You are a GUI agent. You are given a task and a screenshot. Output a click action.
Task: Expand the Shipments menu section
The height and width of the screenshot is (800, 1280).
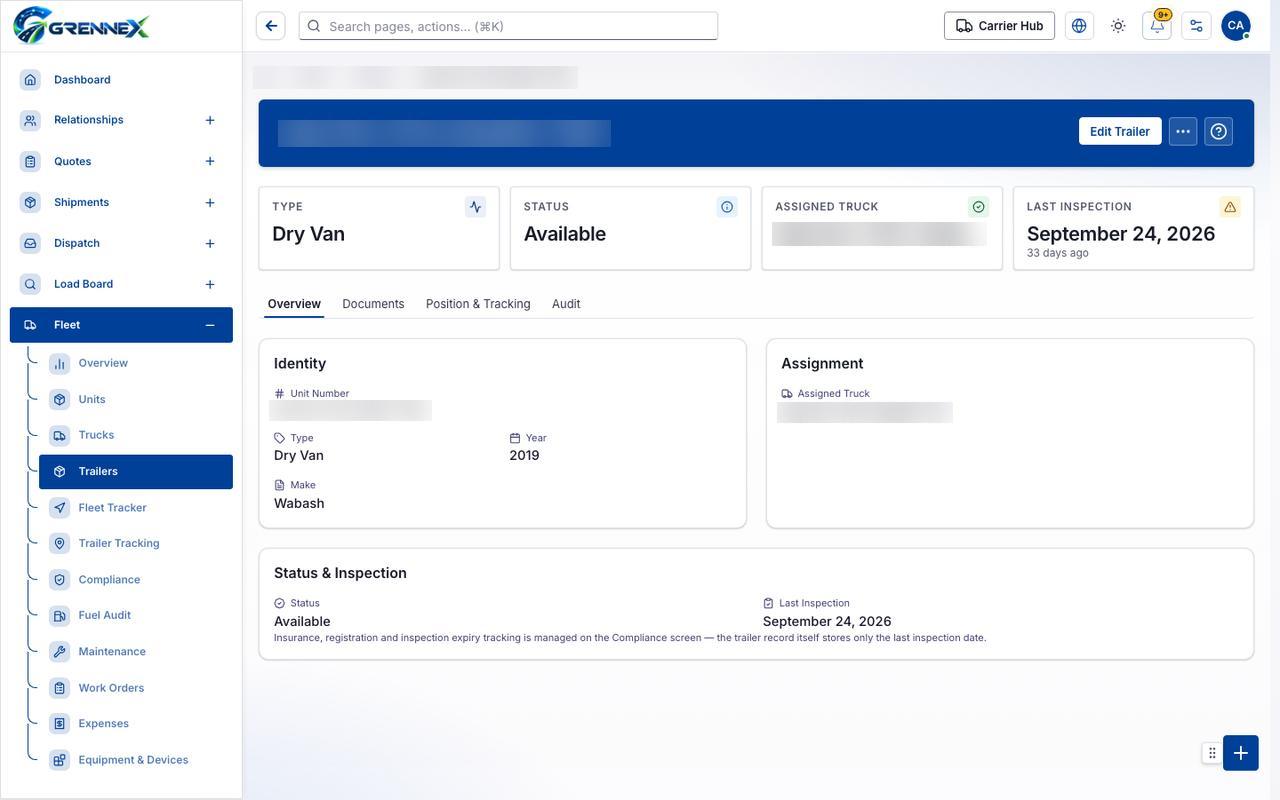click(x=210, y=203)
